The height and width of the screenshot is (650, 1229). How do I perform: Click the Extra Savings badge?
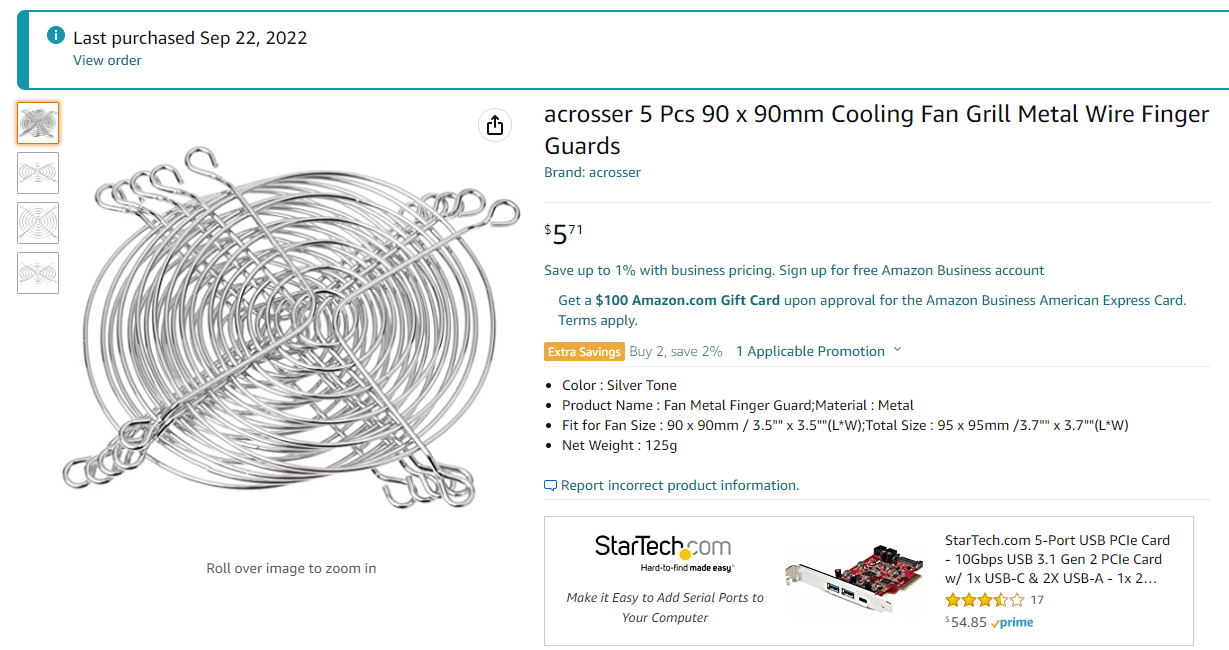pos(585,351)
